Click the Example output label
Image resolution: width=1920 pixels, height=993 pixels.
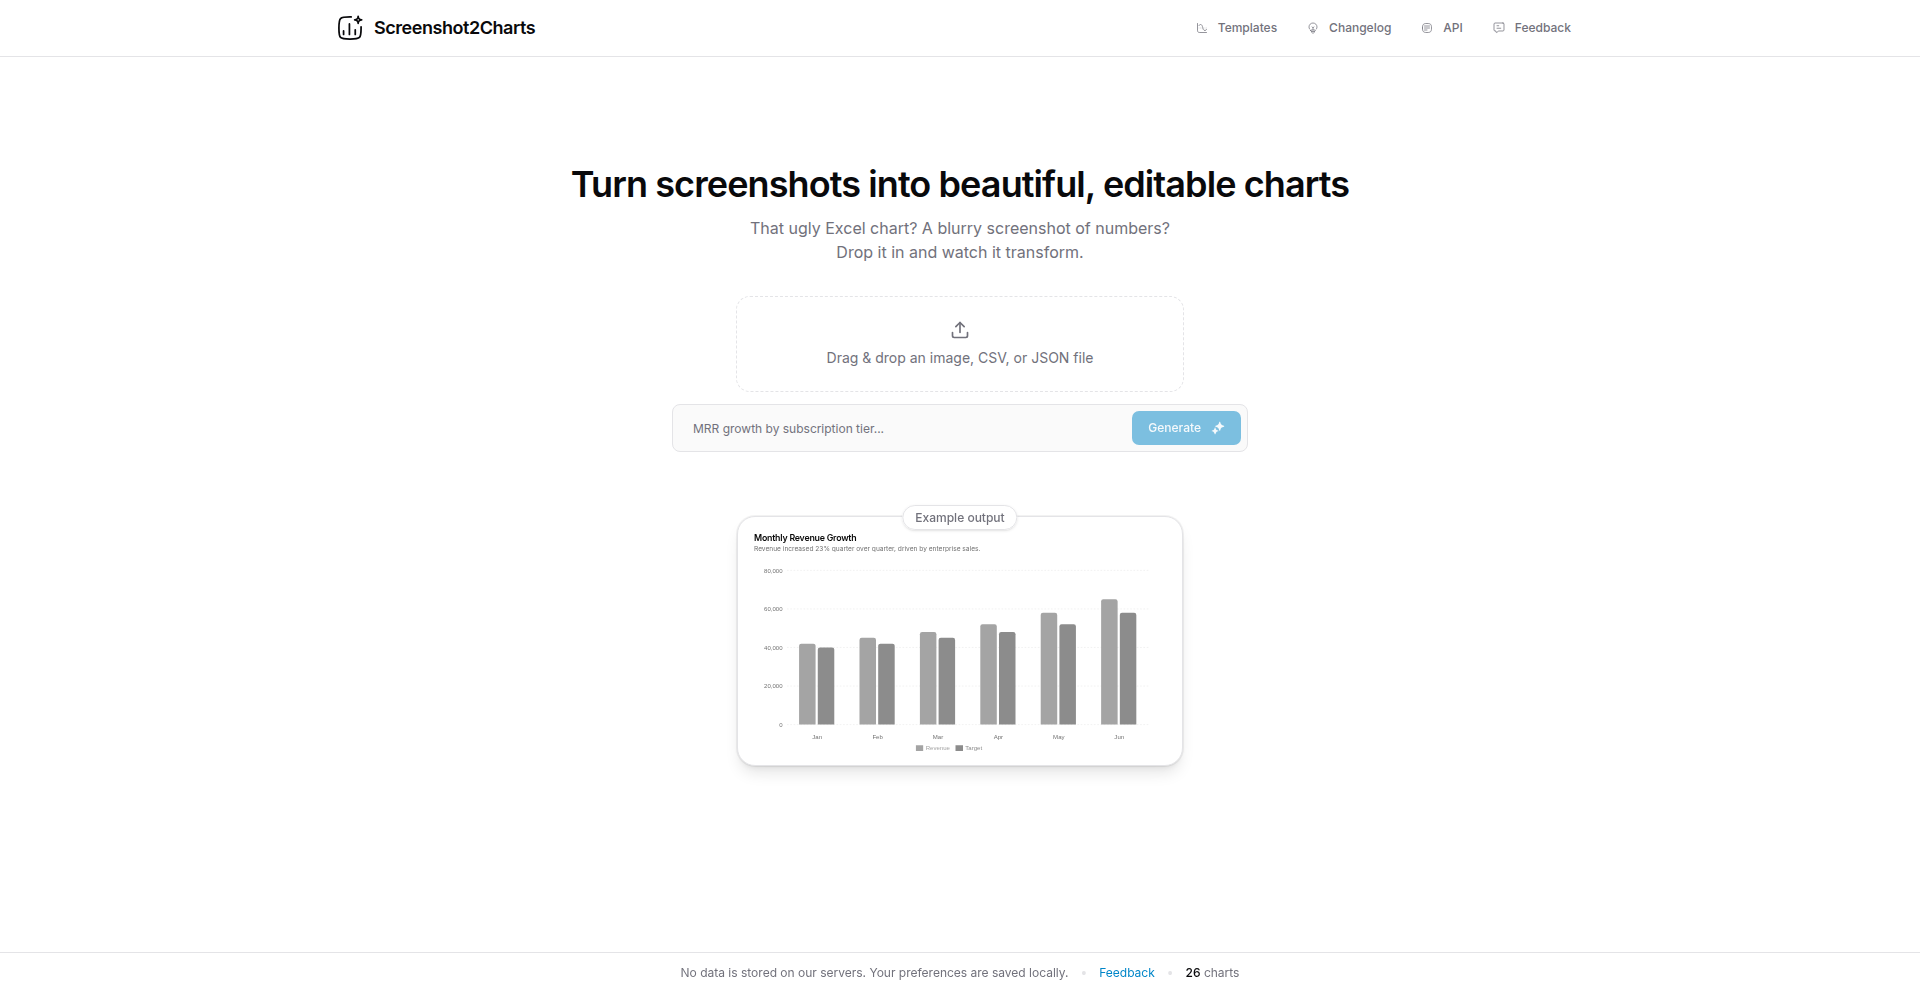point(960,518)
